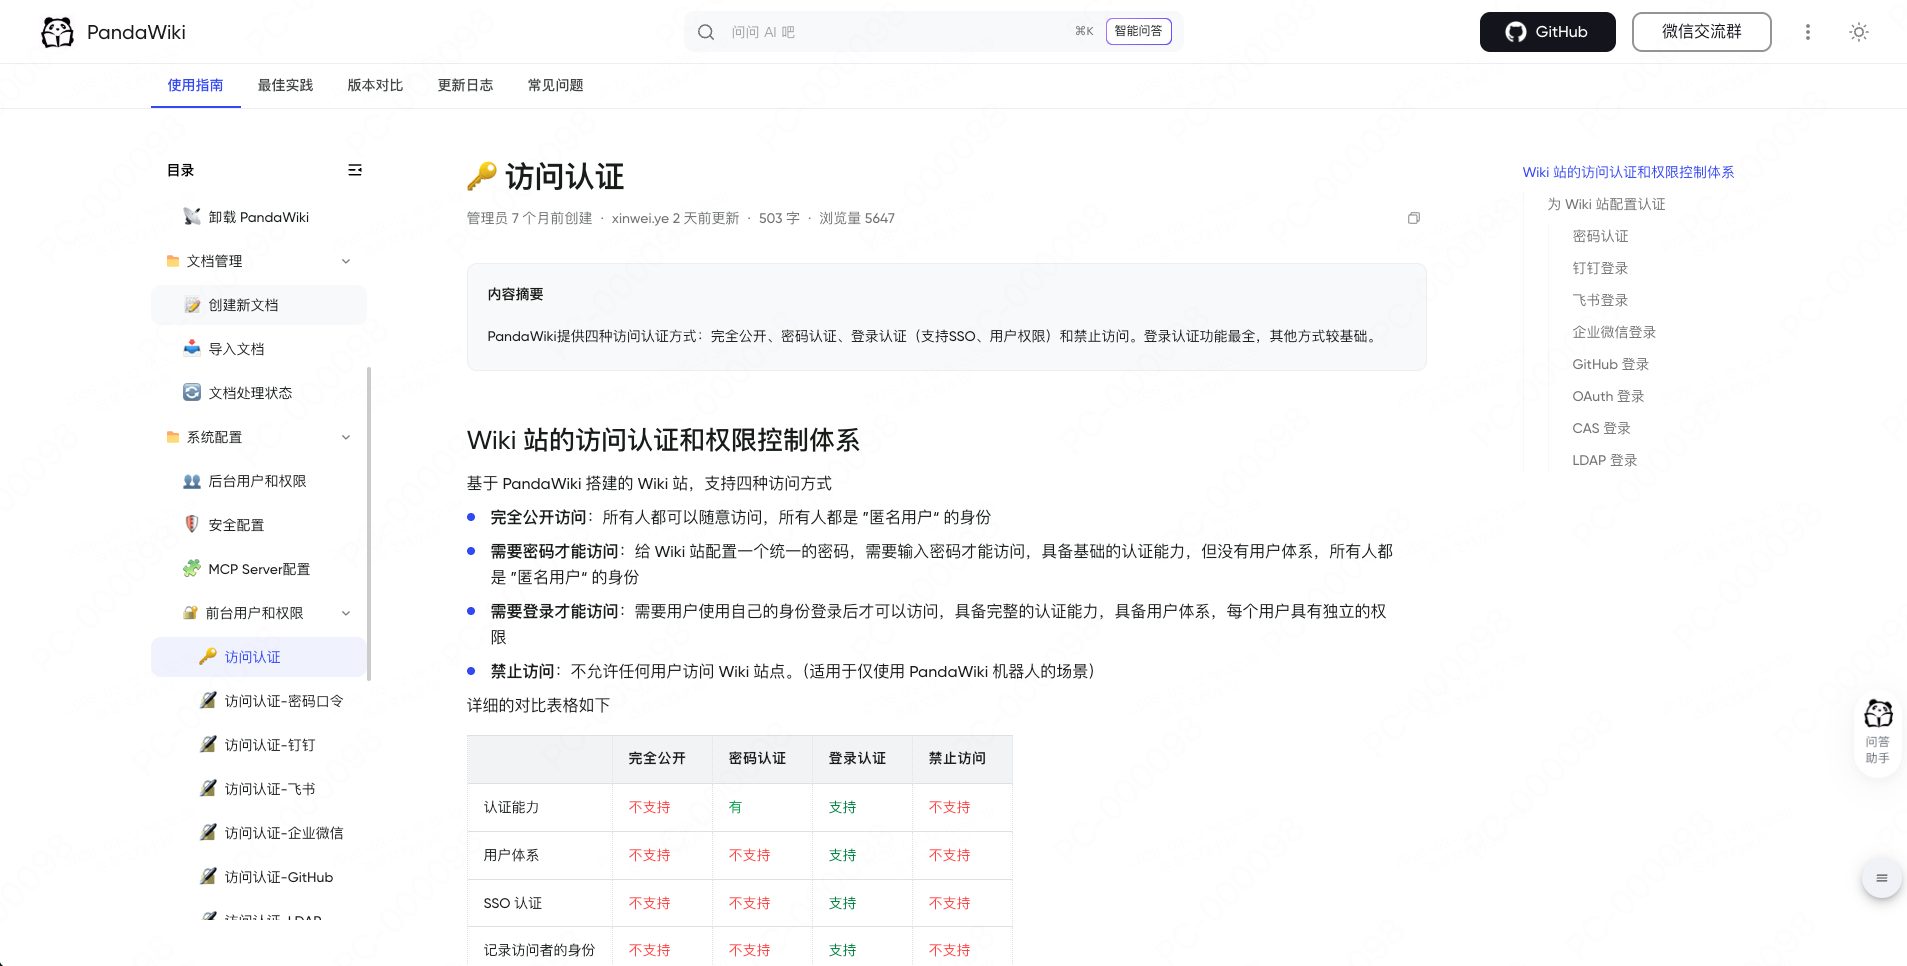Screen dimensions: 1907x966
Task: Click the shield icon next to 安全配置
Action: point(192,524)
